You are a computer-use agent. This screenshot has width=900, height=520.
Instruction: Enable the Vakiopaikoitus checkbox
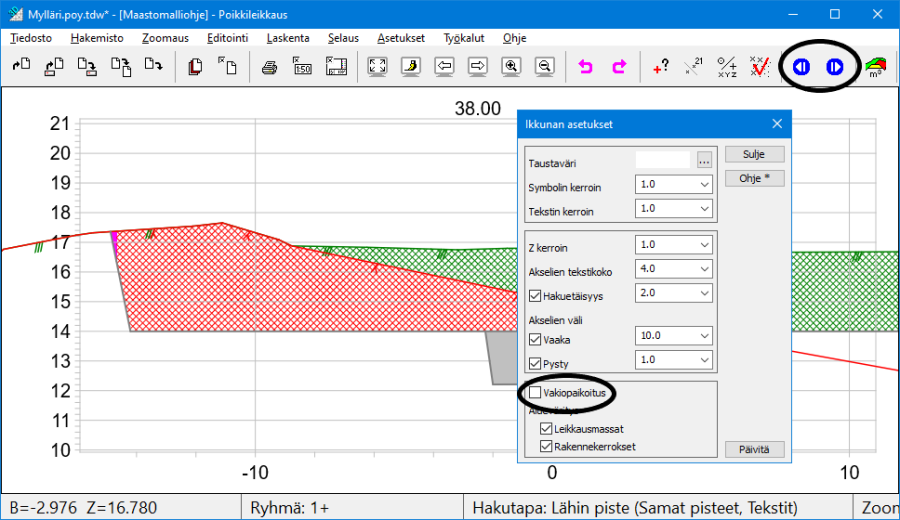click(x=535, y=393)
